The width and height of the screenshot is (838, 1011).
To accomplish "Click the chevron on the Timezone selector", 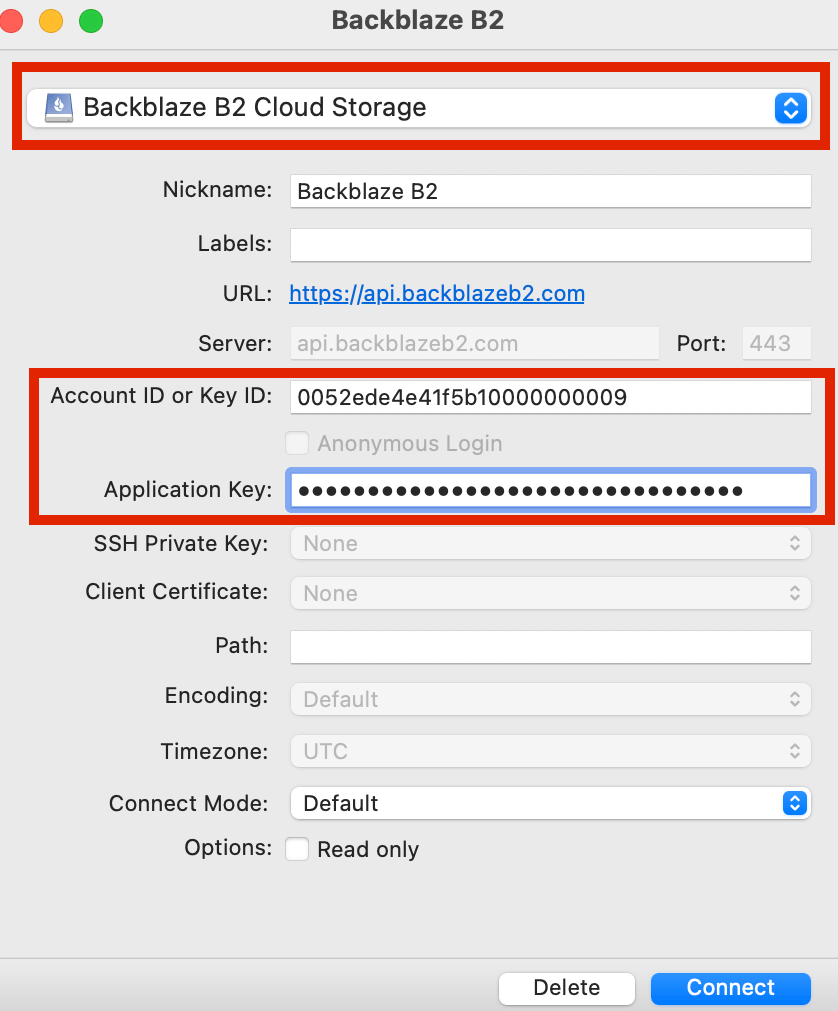I will (797, 751).
